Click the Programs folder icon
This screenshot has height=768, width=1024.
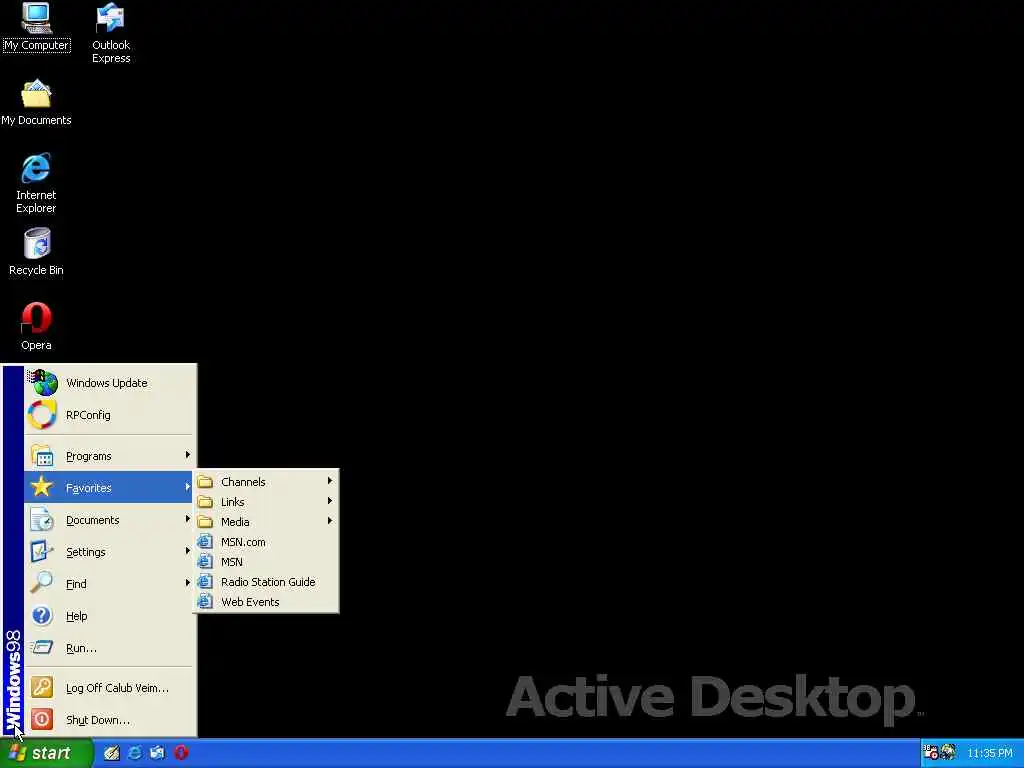point(42,456)
